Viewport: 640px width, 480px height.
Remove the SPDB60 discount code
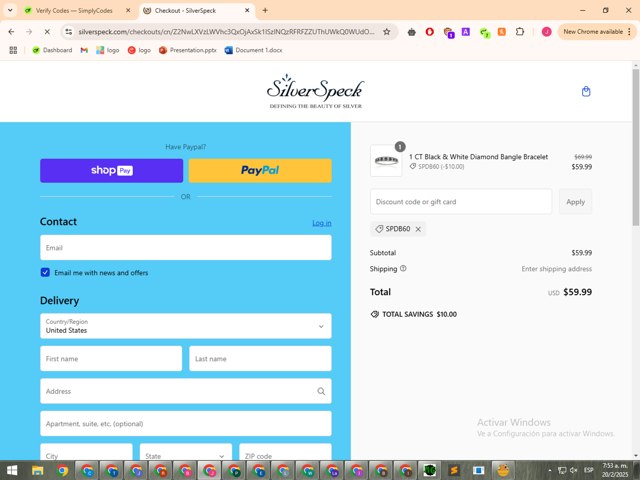pyautogui.click(x=418, y=229)
